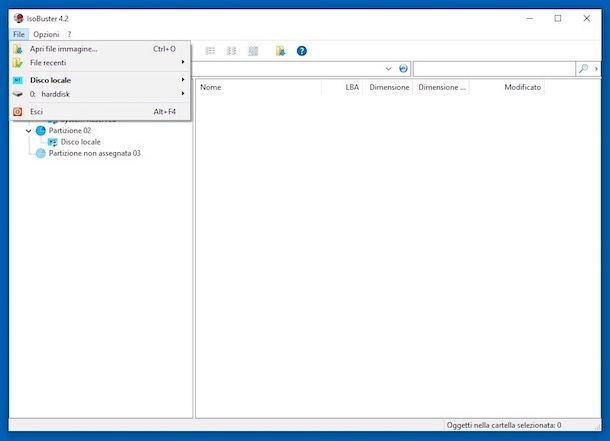The width and height of the screenshot is (610, 441).
Task: Sort by the first Dimensione column header
Action: [x=388, y=87]
